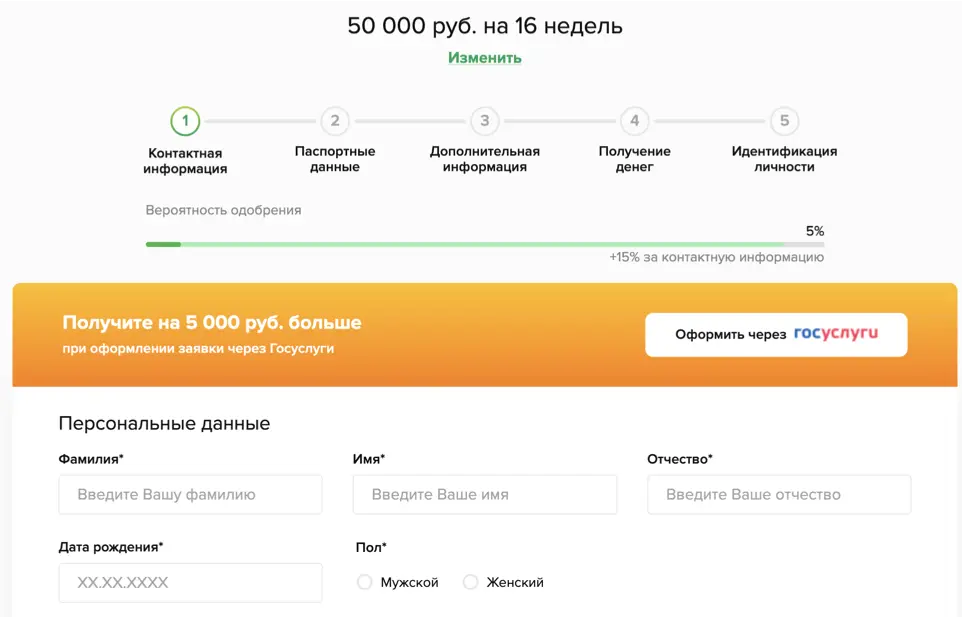Click the green checkmark-style active step indicator
Image resolution: width=963 pixels, height=617 pixels.
[x=184, y=119]
